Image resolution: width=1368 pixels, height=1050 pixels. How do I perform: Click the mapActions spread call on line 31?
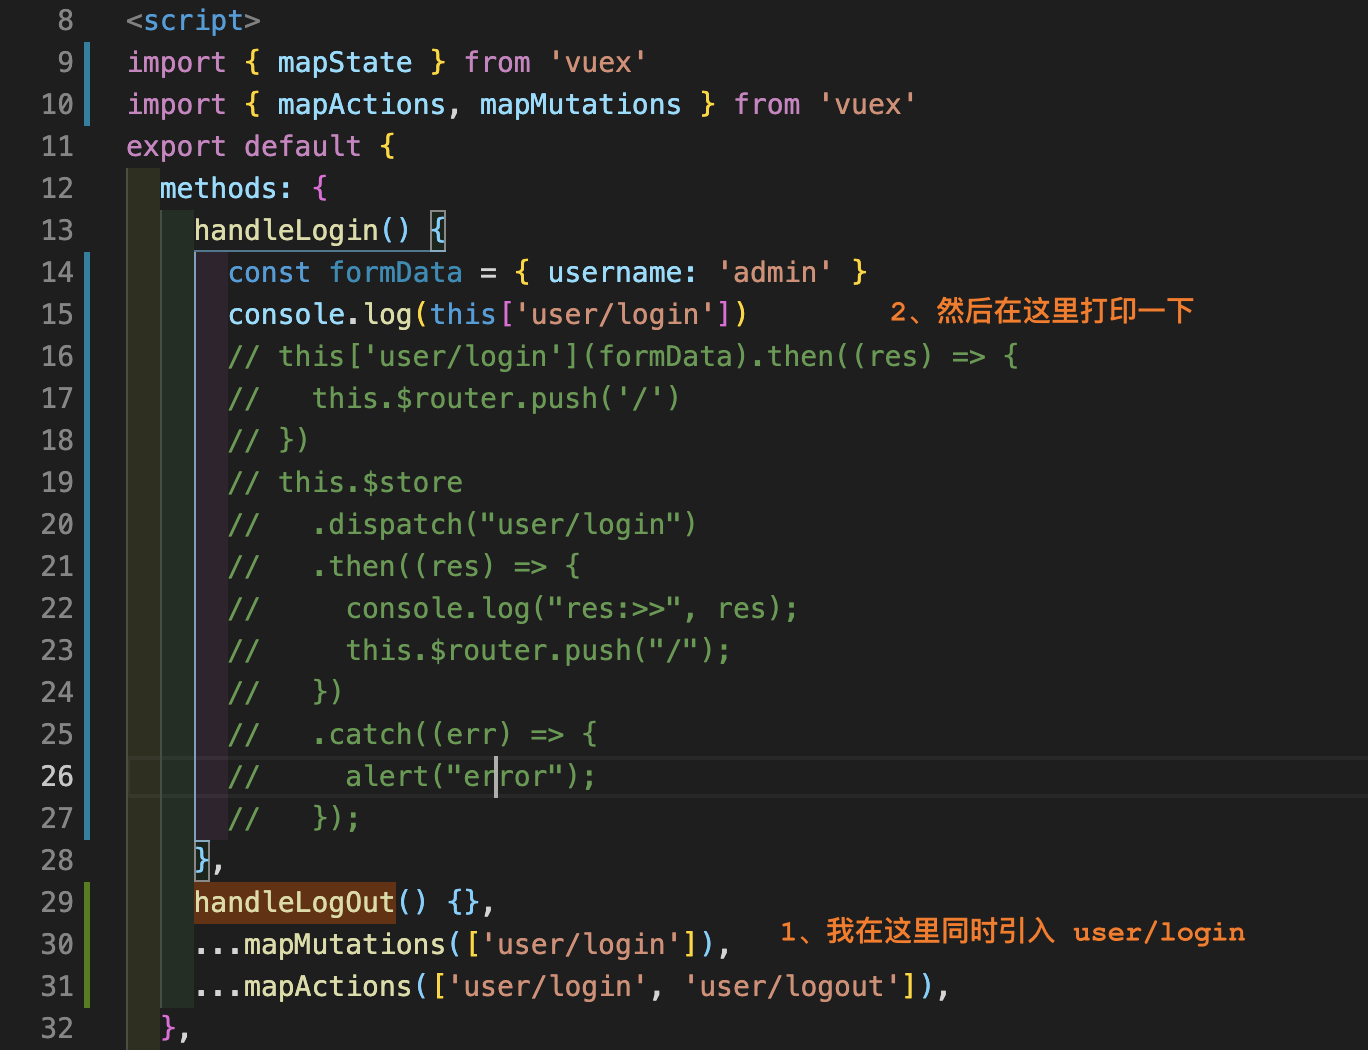(571, 986)
